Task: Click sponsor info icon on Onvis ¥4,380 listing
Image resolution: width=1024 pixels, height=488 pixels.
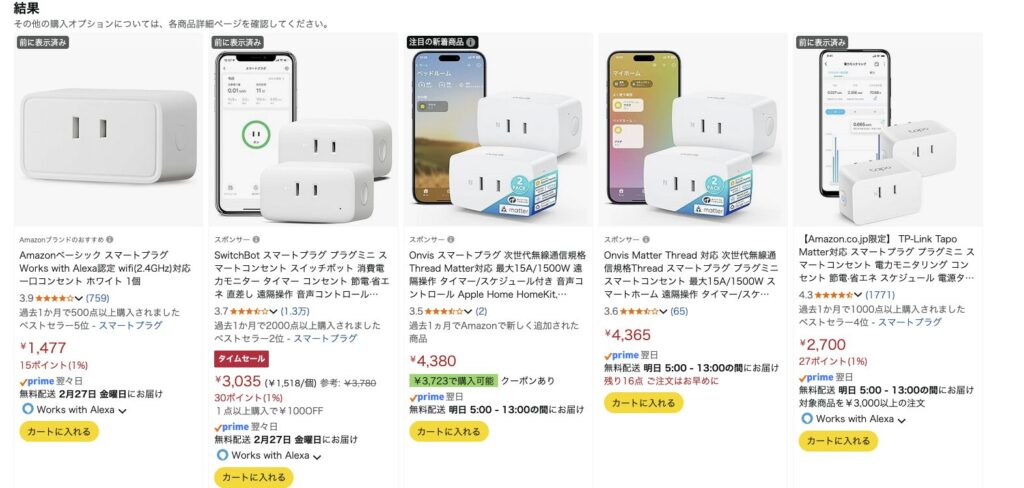Action: [451, 240]
